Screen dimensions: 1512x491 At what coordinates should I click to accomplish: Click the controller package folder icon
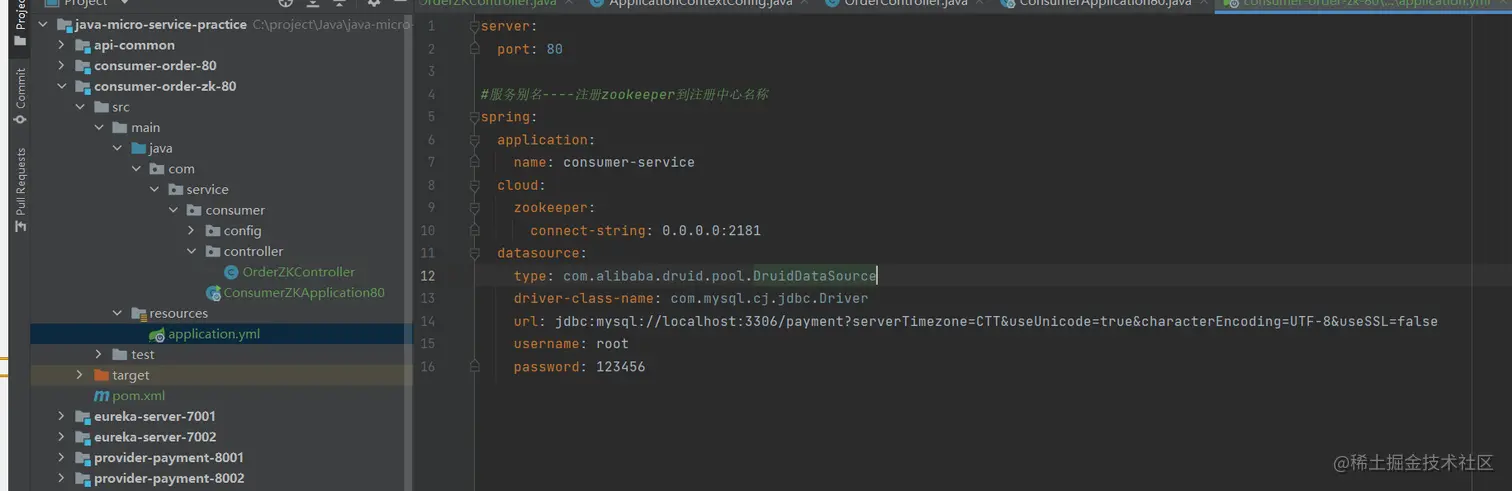213,251
